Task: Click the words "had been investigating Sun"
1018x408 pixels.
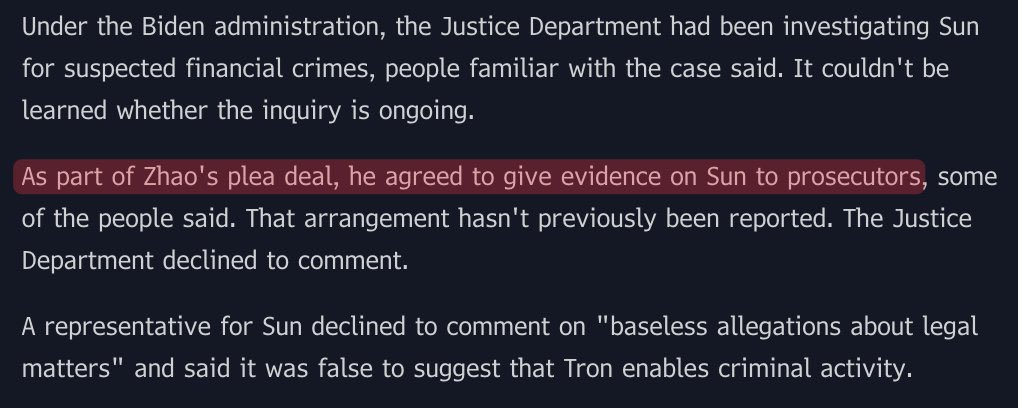Action: 825,27
